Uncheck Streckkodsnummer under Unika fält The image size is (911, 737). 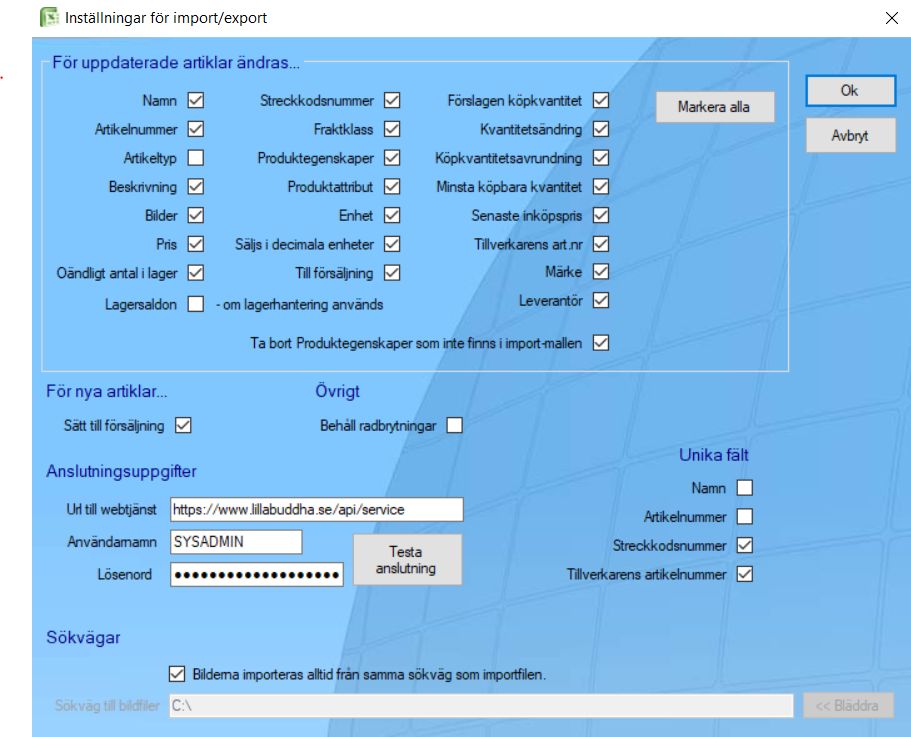[745, 545]
